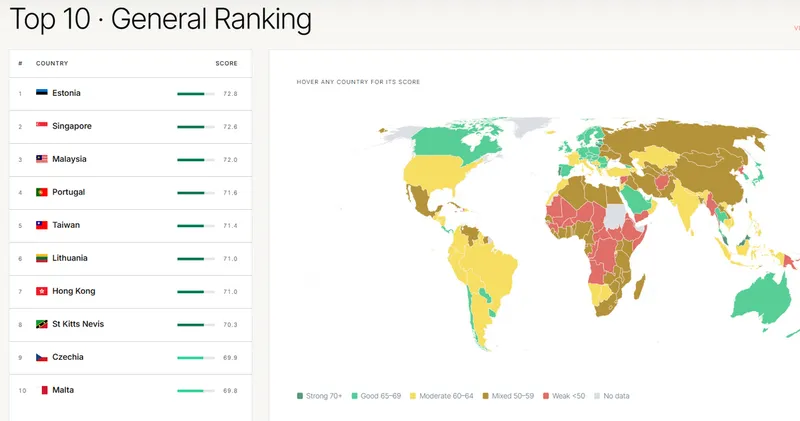Image resolution: width=800 pixels, height=421 pixels.
Task: Click score 72.8 for Estonia
Action: coord(230,94)
